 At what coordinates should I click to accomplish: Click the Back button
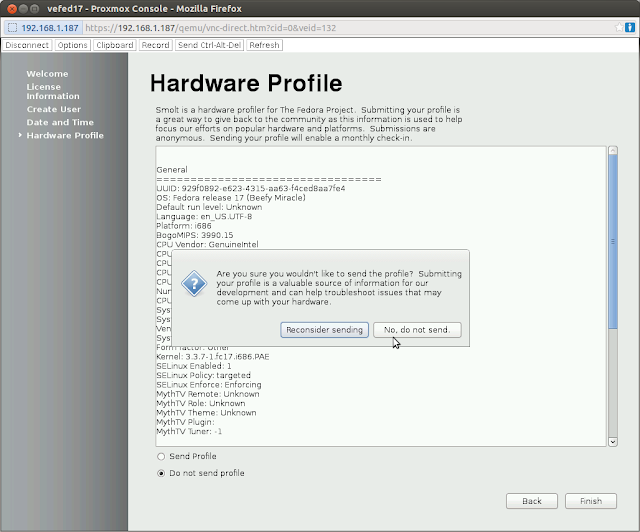click(x=532, y=501)
